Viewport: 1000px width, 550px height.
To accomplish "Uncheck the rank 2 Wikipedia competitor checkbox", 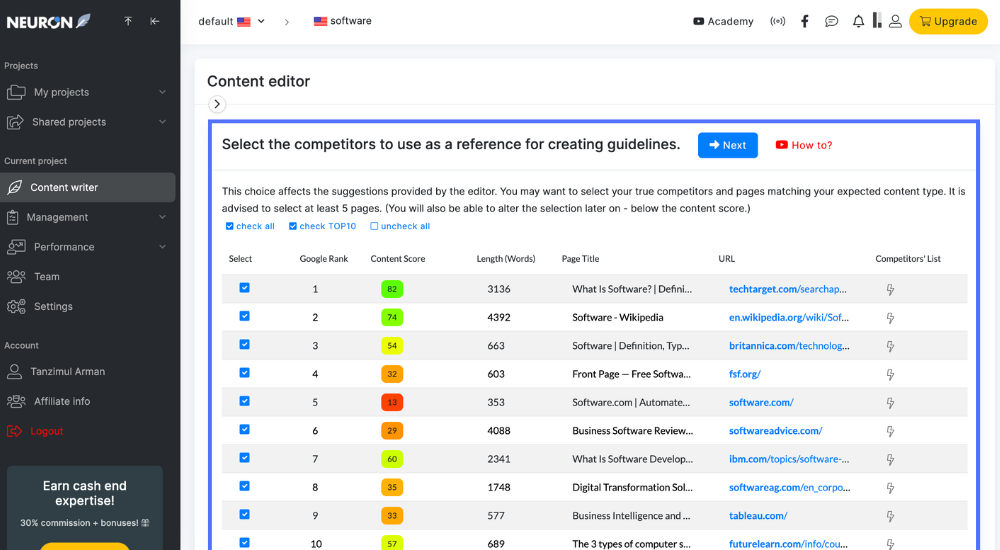I will point(244,316).
